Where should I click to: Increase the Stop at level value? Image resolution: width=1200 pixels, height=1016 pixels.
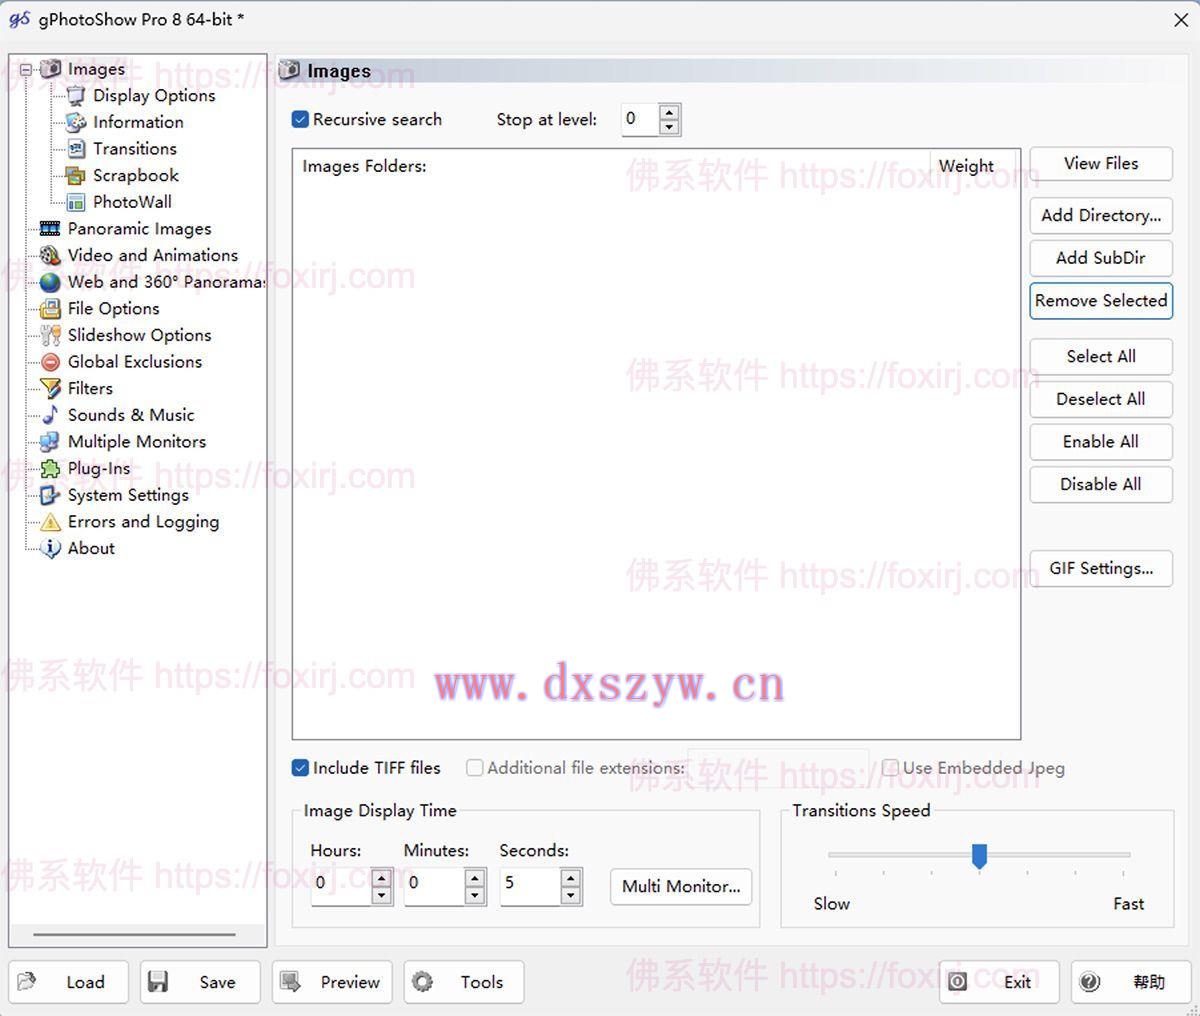pyautogui.click(x=670, y=112)
